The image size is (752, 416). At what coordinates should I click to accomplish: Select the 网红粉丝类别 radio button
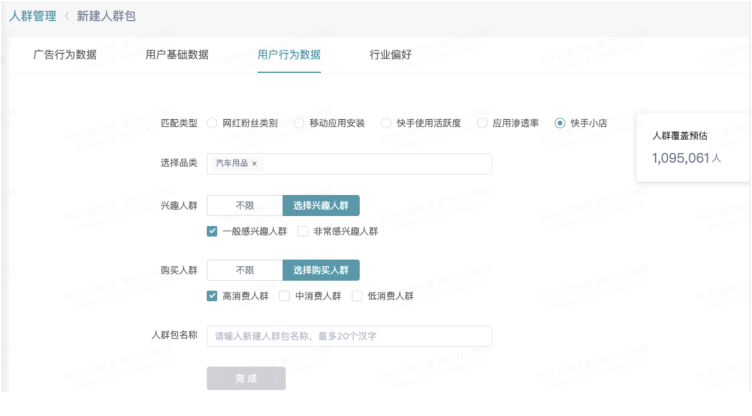[x=213, y=123]
